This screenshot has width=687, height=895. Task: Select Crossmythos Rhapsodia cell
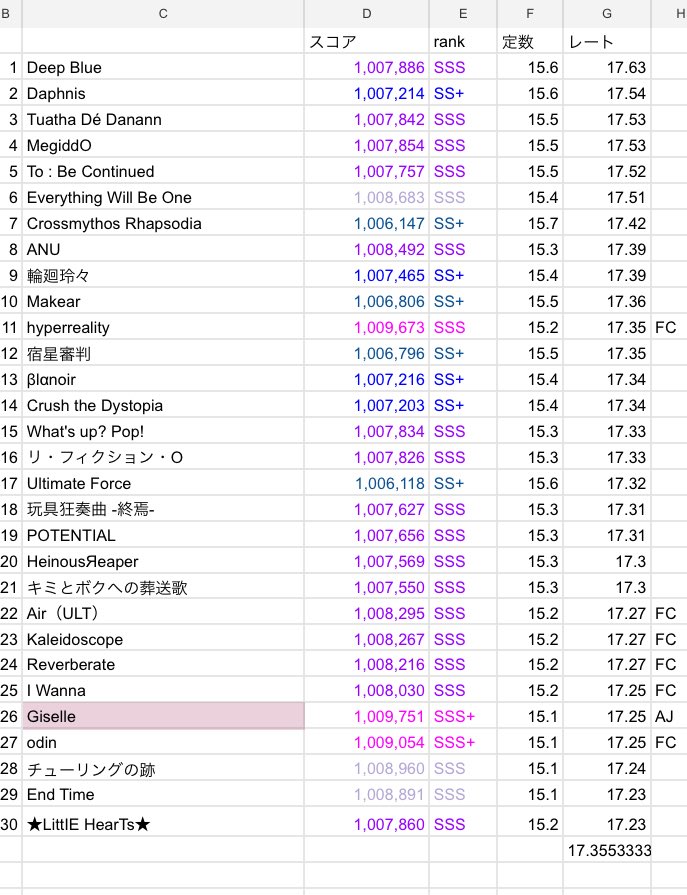tap(163, 223)
